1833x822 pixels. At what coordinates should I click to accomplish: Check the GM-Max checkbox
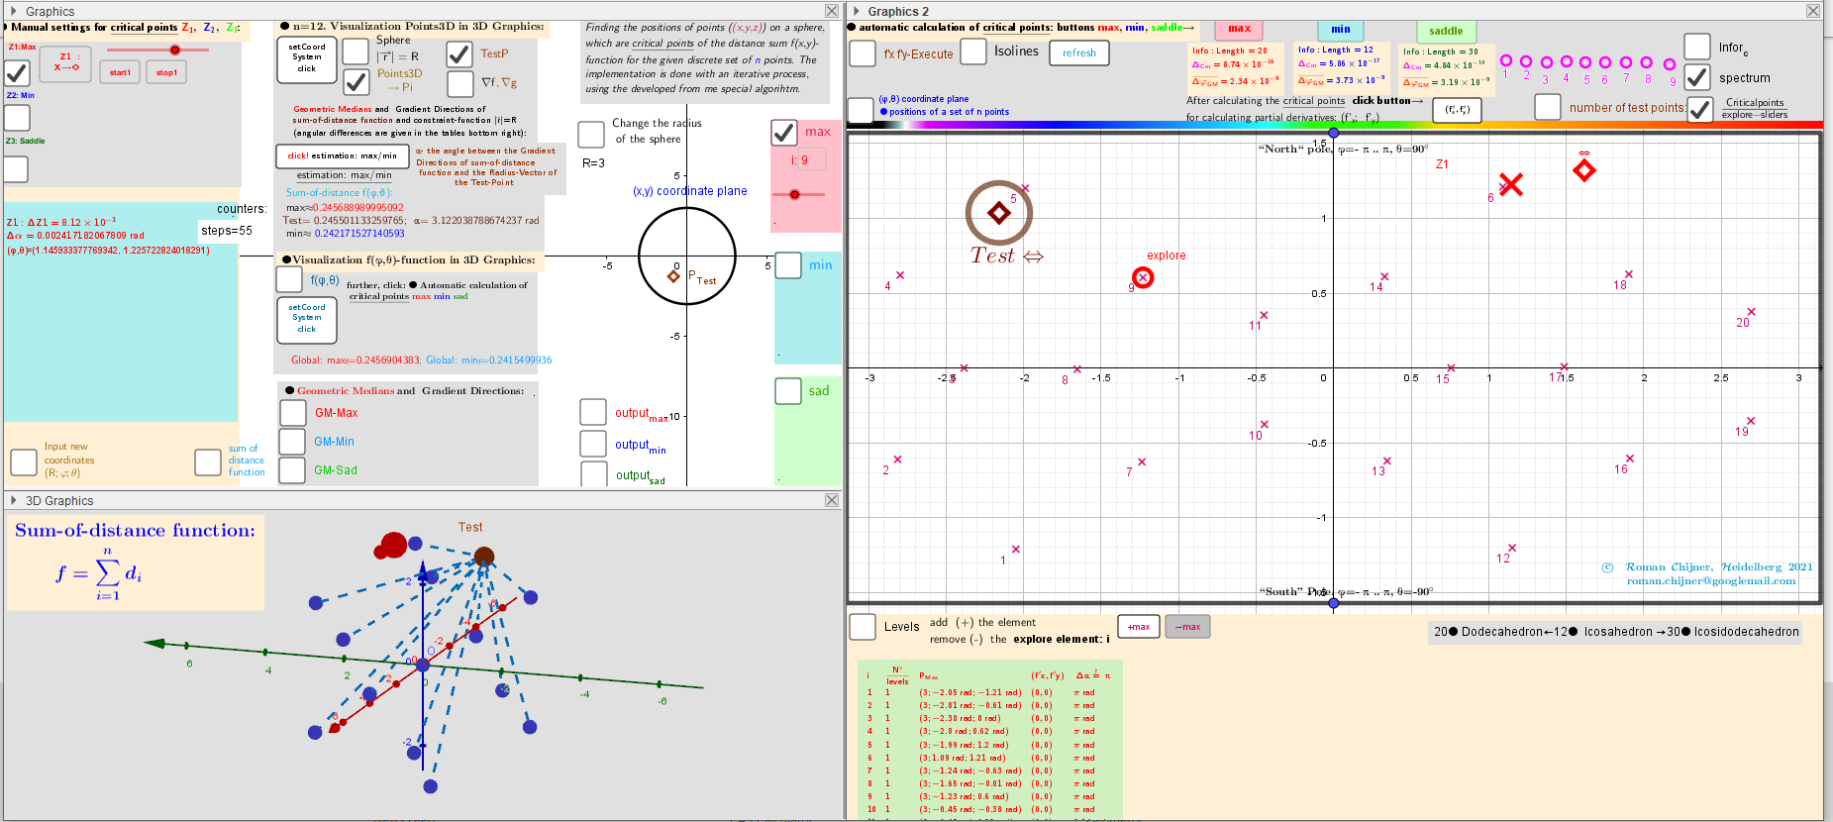(x=293, y=413)
